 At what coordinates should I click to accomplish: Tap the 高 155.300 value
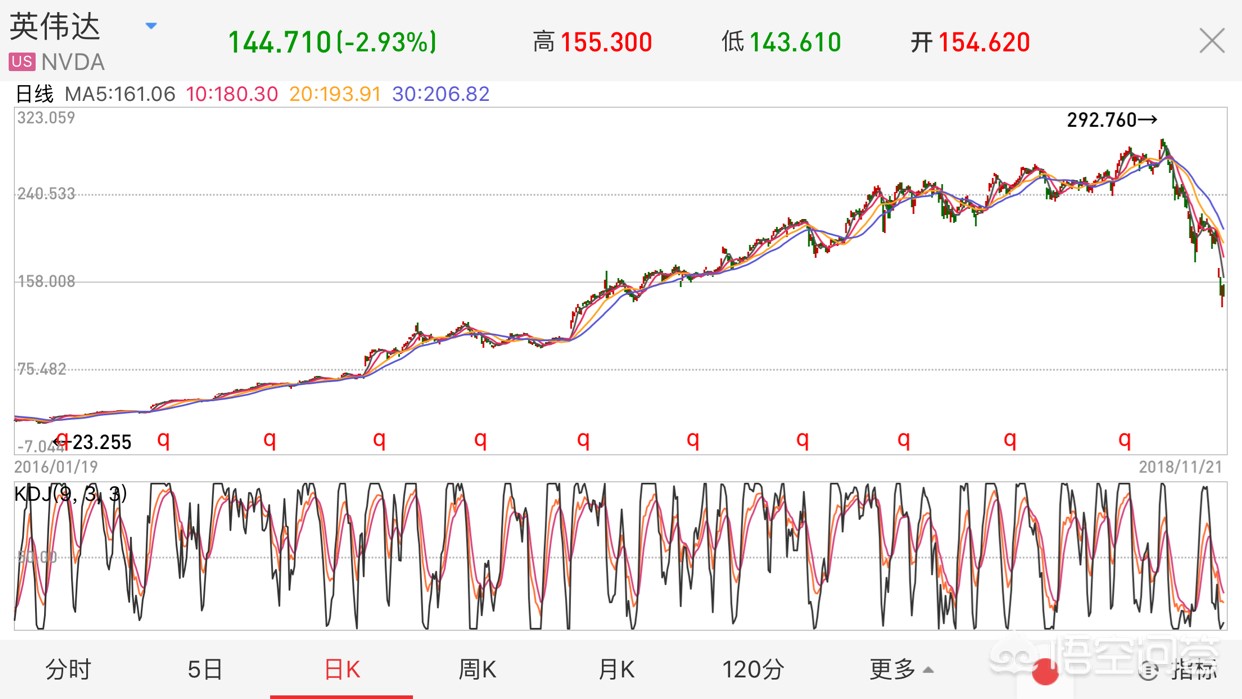pos(592,42)
